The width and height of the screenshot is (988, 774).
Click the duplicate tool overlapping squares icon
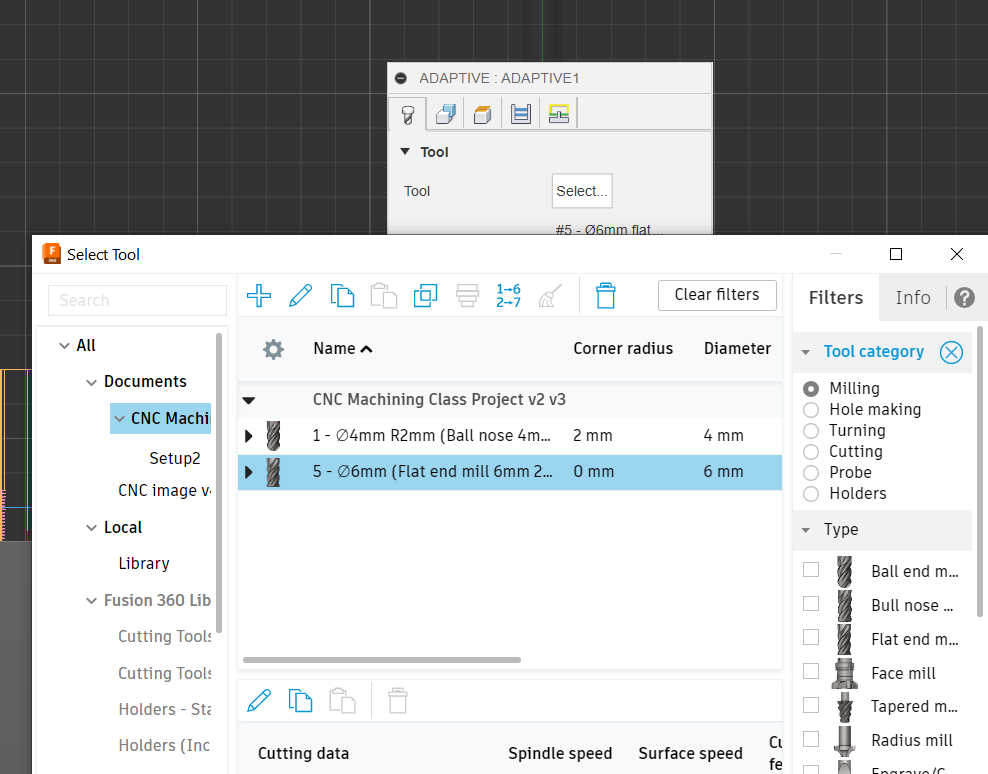point(425,295)
